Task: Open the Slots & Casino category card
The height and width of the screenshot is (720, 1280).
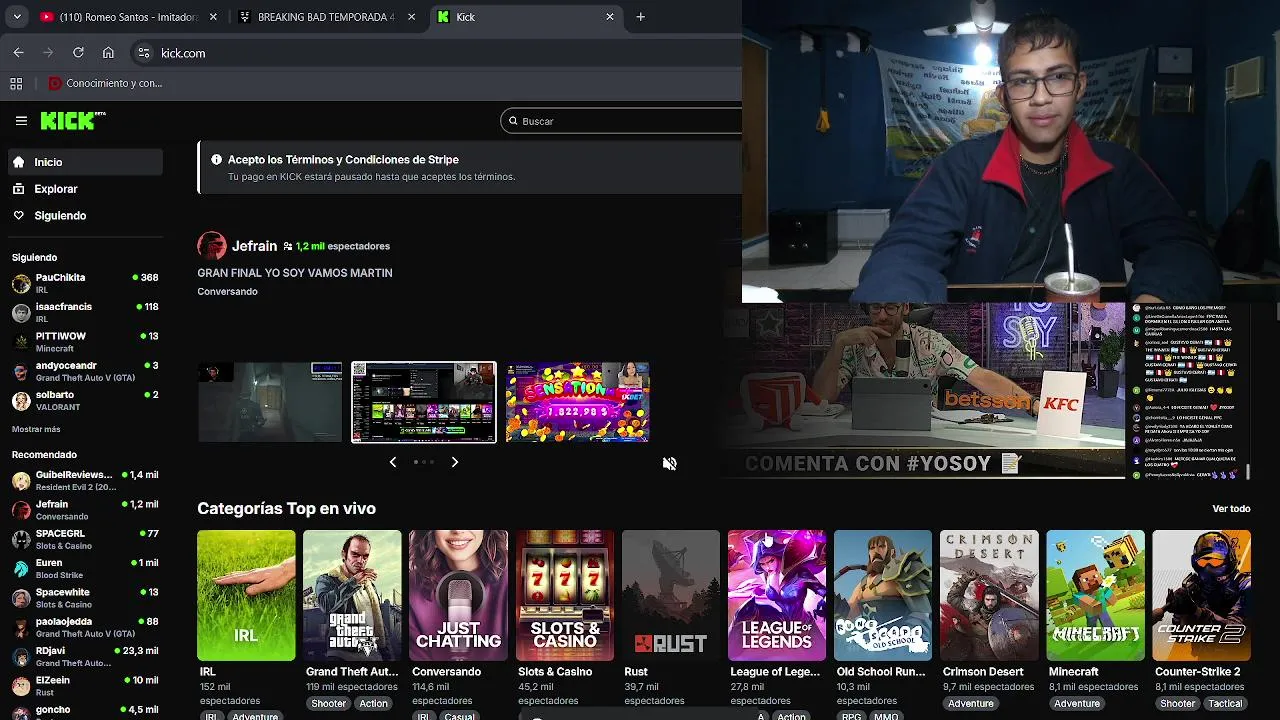Action: pos(565,595)
